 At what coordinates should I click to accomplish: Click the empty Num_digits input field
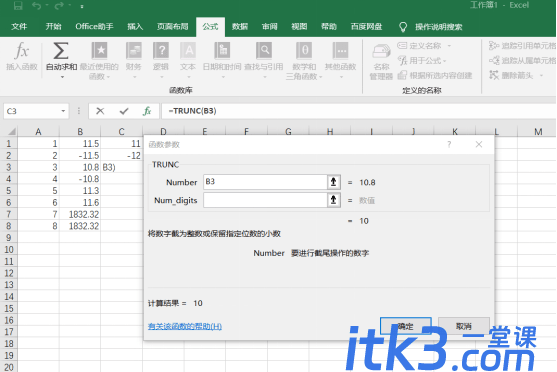pos(265,200)
